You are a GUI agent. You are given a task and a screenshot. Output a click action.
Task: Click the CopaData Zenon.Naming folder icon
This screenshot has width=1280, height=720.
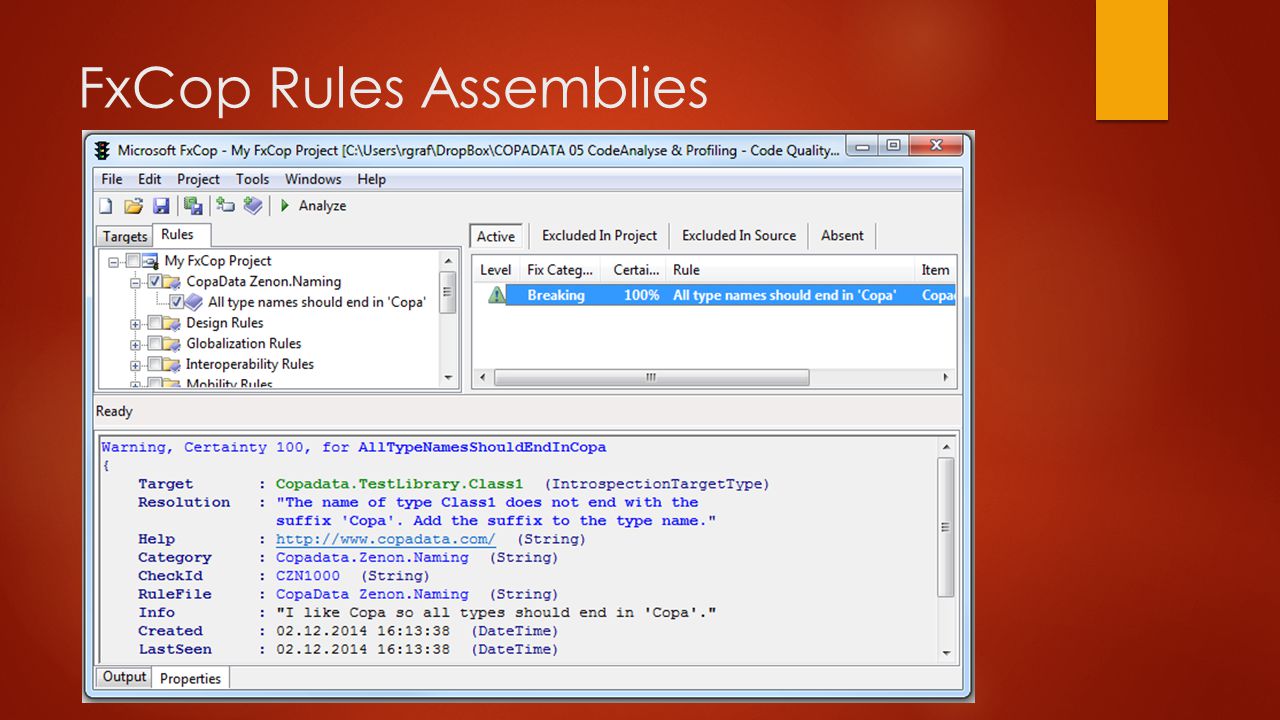[173, 282]
